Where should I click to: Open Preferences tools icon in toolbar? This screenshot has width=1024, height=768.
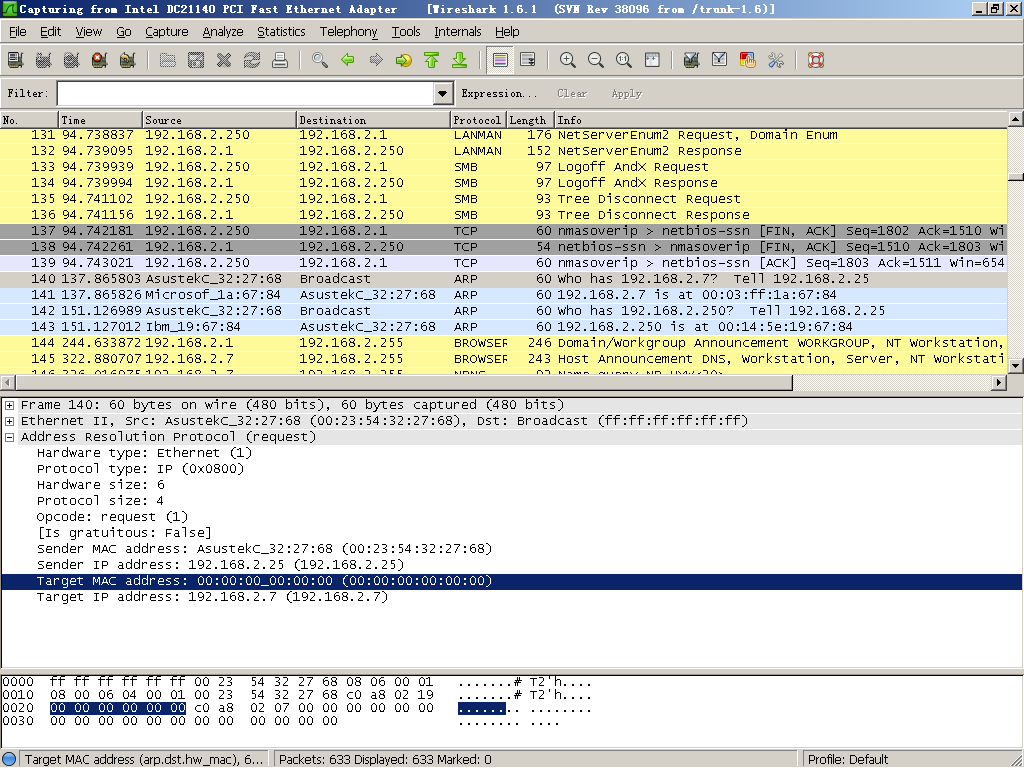[x=776, y=60]
